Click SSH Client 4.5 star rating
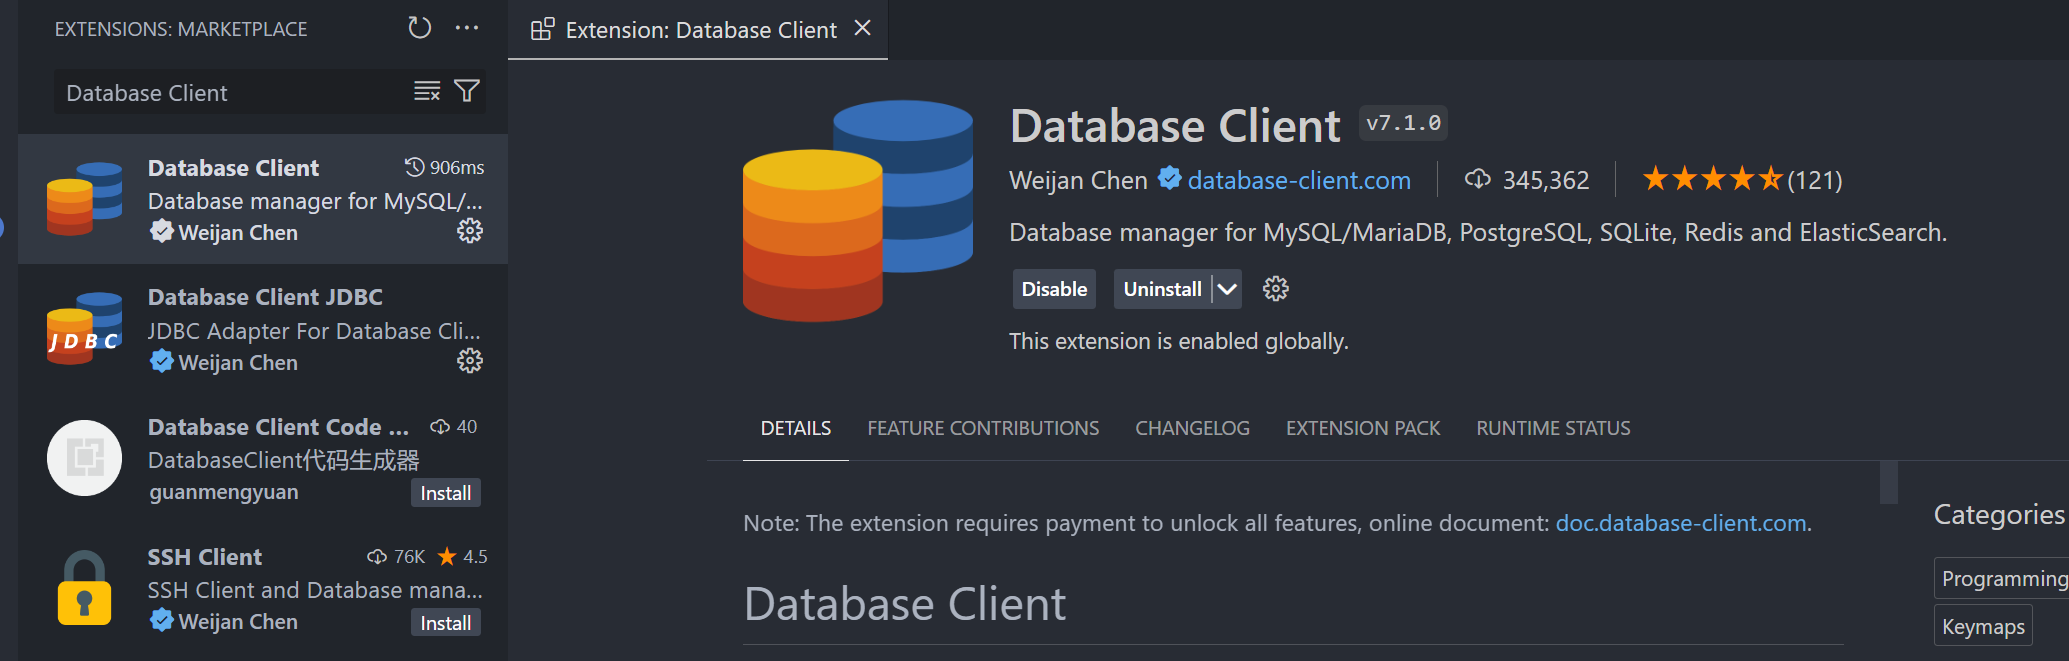 [x=463, y=557]
